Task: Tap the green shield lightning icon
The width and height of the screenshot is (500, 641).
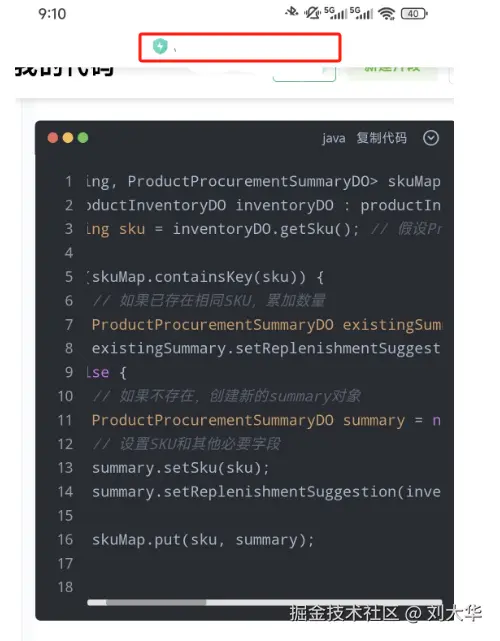Action: pyautogui.click(x=160, y=46)
